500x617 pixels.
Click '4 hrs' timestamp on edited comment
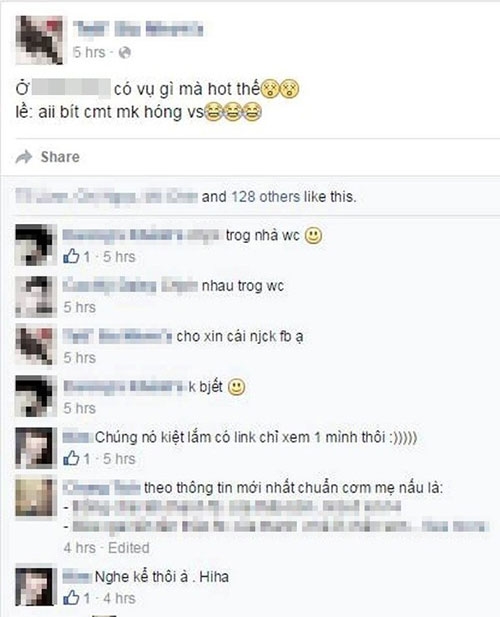79,547
